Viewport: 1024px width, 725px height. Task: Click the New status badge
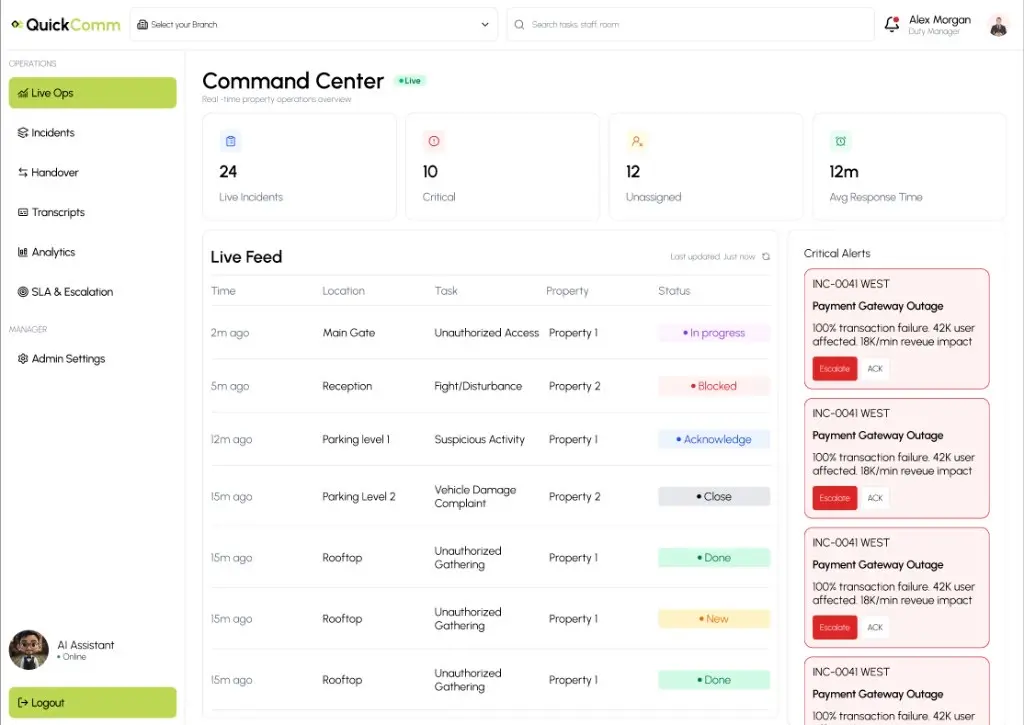point(714,619)
